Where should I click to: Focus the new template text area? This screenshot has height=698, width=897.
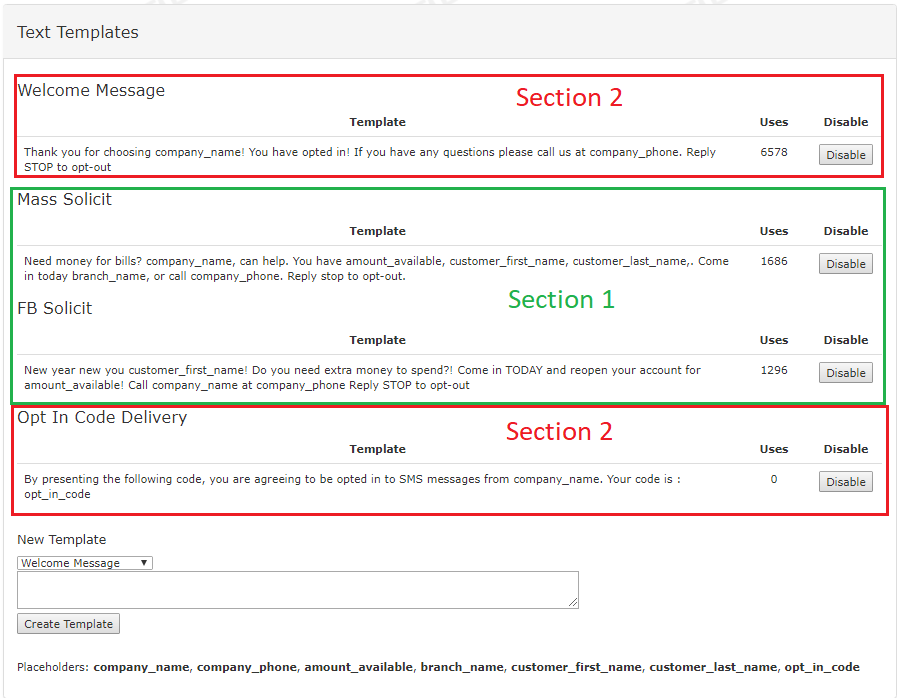297,590
